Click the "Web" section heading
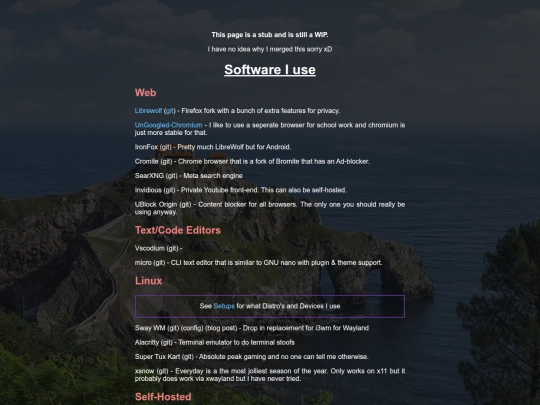Image resolution: width=540 pixels, height=405 pixels. 145,93
